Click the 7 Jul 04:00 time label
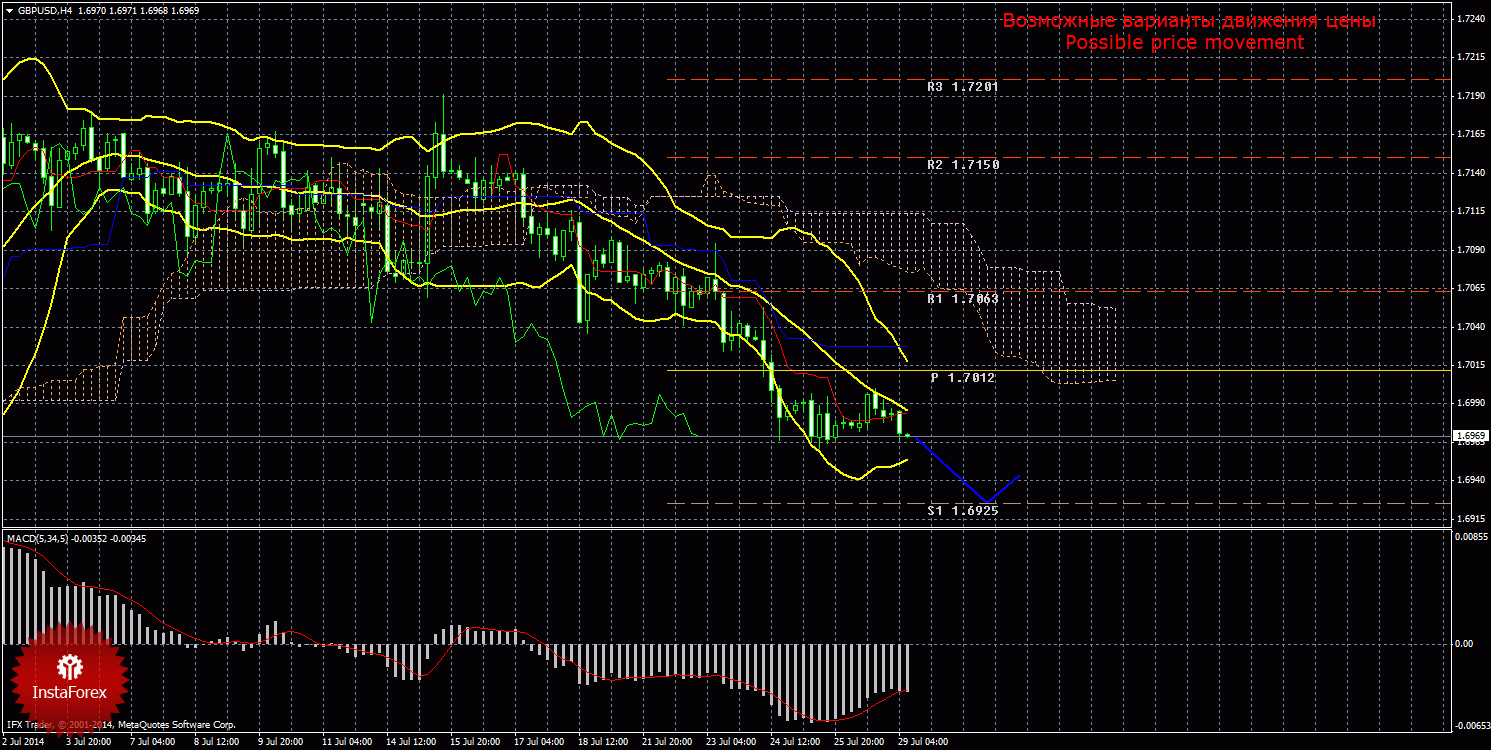The height and width of the screenshot is (750, 1491). click(152, 743)
